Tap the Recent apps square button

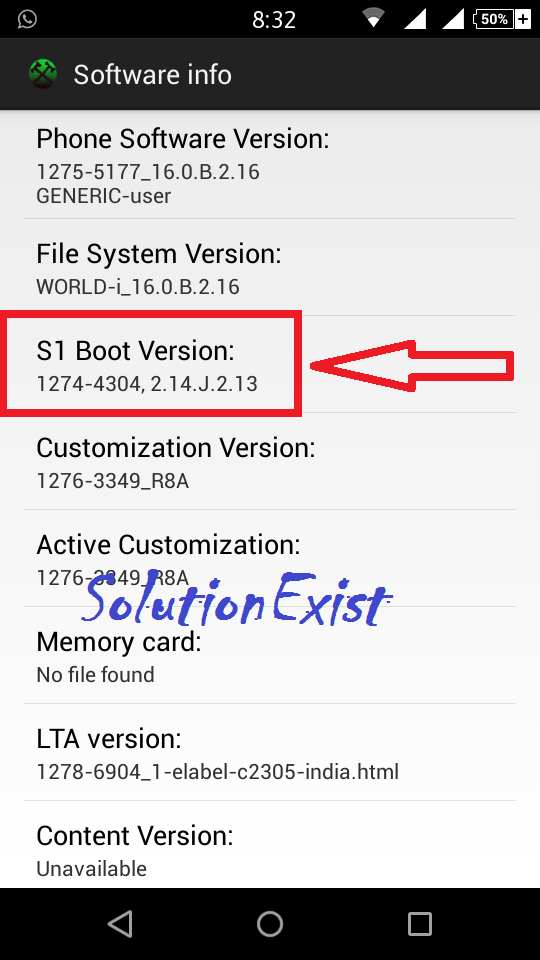pos(420,923)
